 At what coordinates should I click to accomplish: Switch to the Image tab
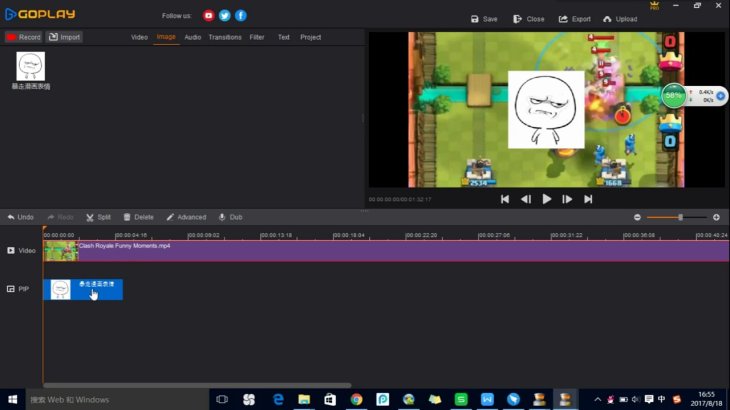(166, 37)
